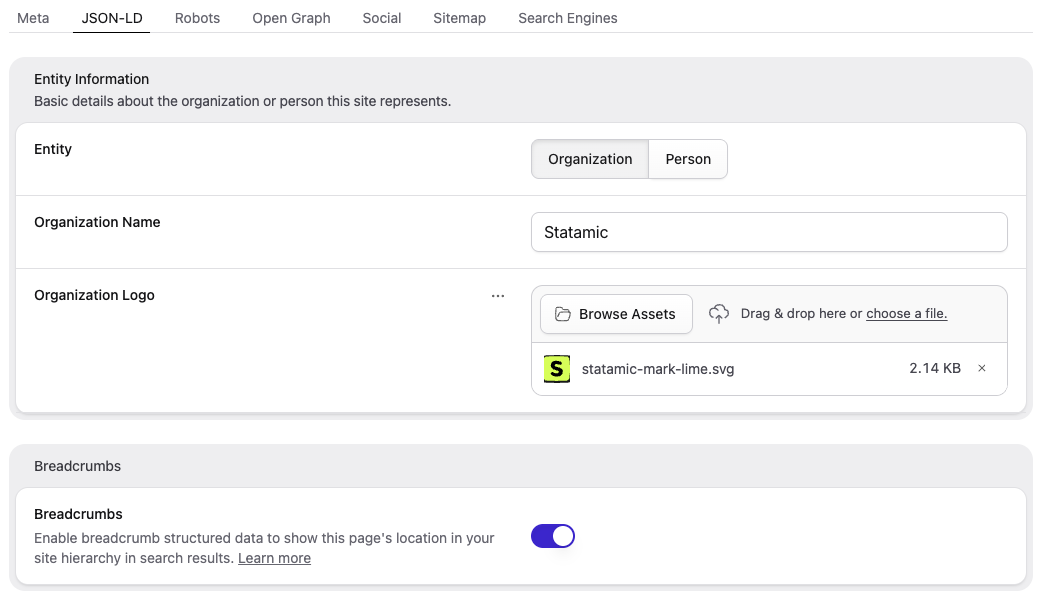Viewport: 1044px width, 600px height.
Task: Click inside the Organization Name field
Action: click(768, 231)
